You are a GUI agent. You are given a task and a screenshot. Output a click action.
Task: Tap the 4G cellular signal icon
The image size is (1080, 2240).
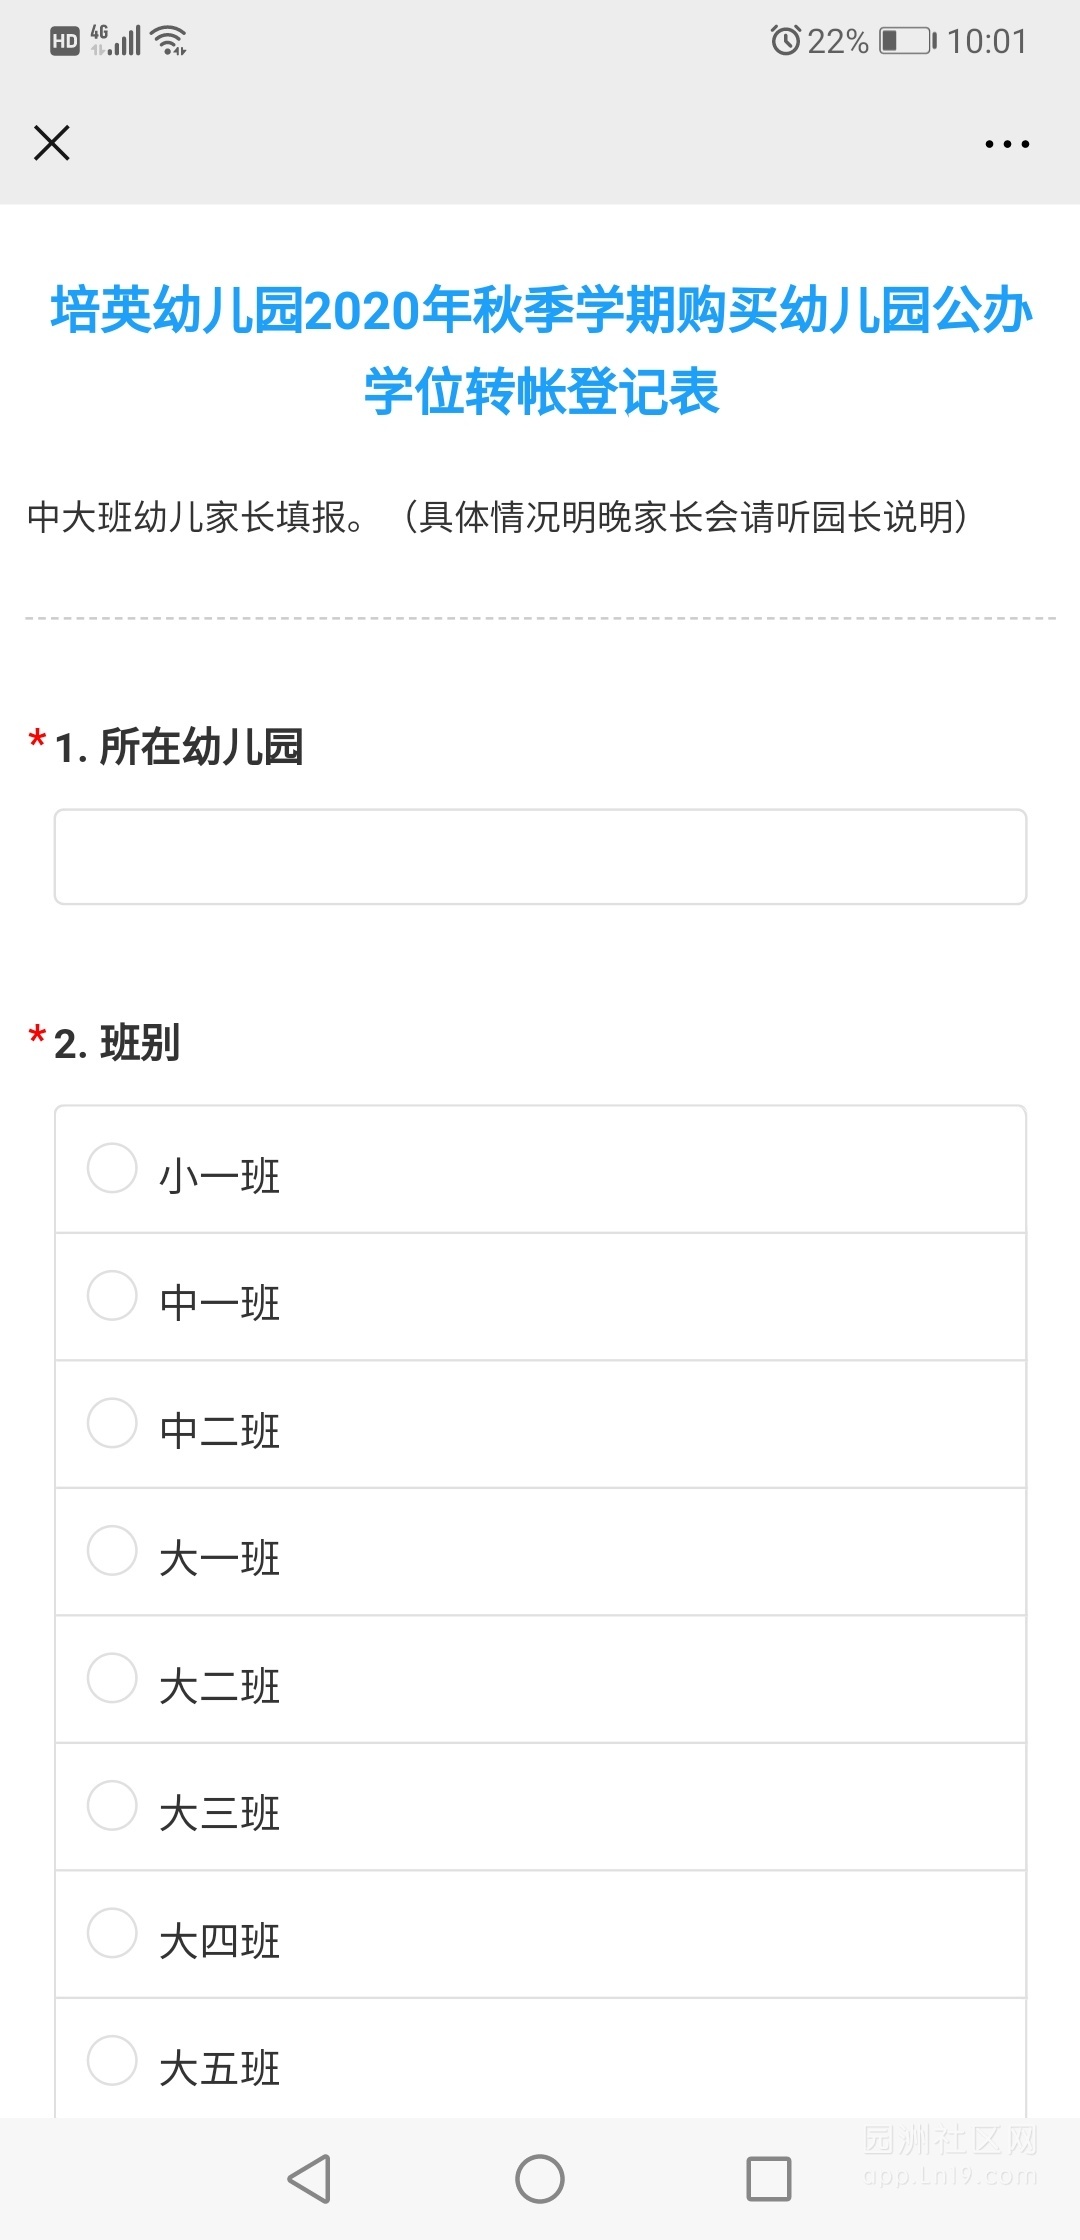(x=116, y=41)
